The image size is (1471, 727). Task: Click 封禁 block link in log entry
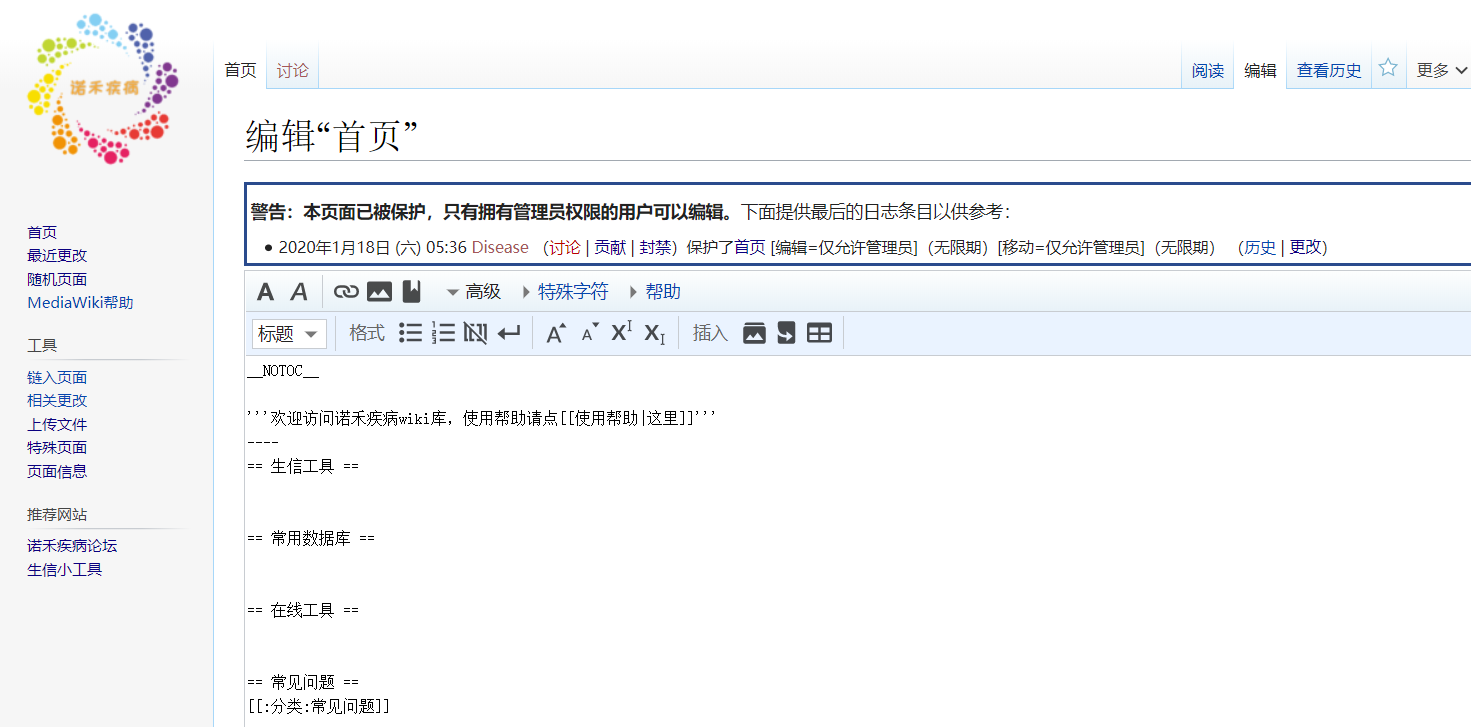655,247
